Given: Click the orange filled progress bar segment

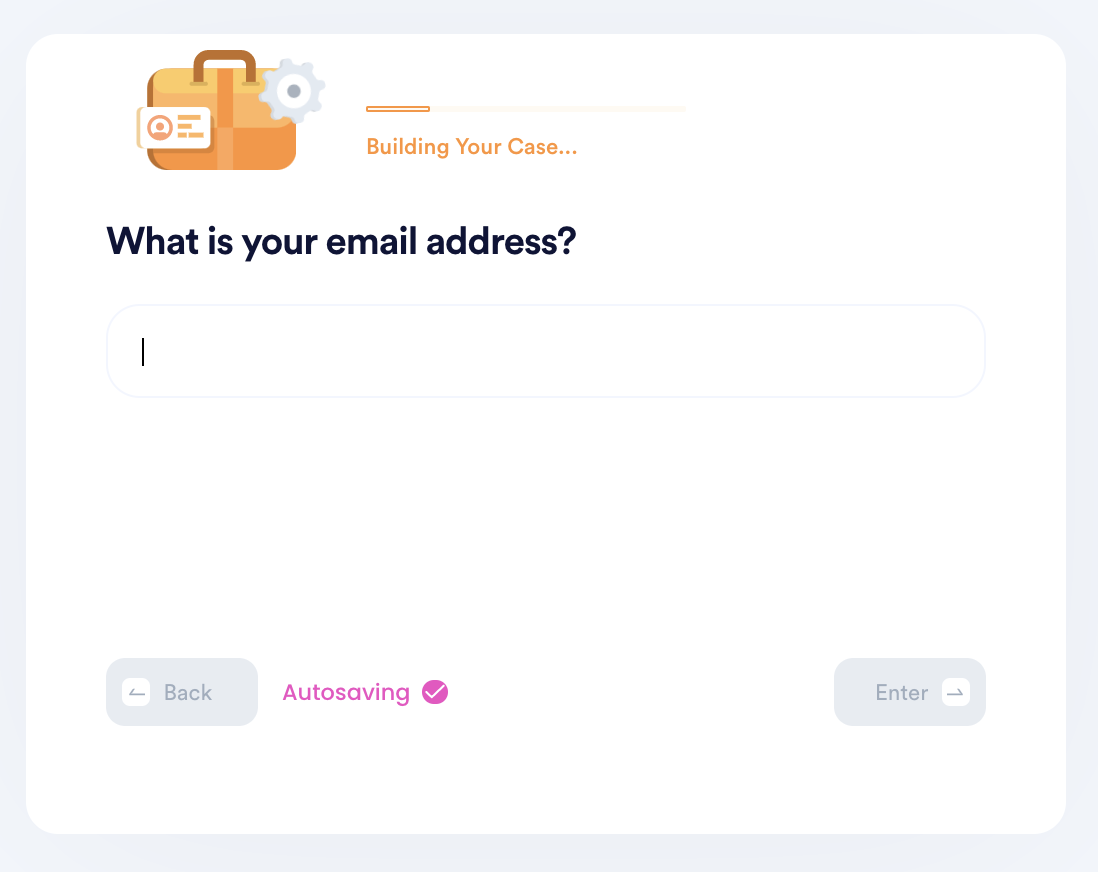Looking at the screenshot, I should 398,109.
